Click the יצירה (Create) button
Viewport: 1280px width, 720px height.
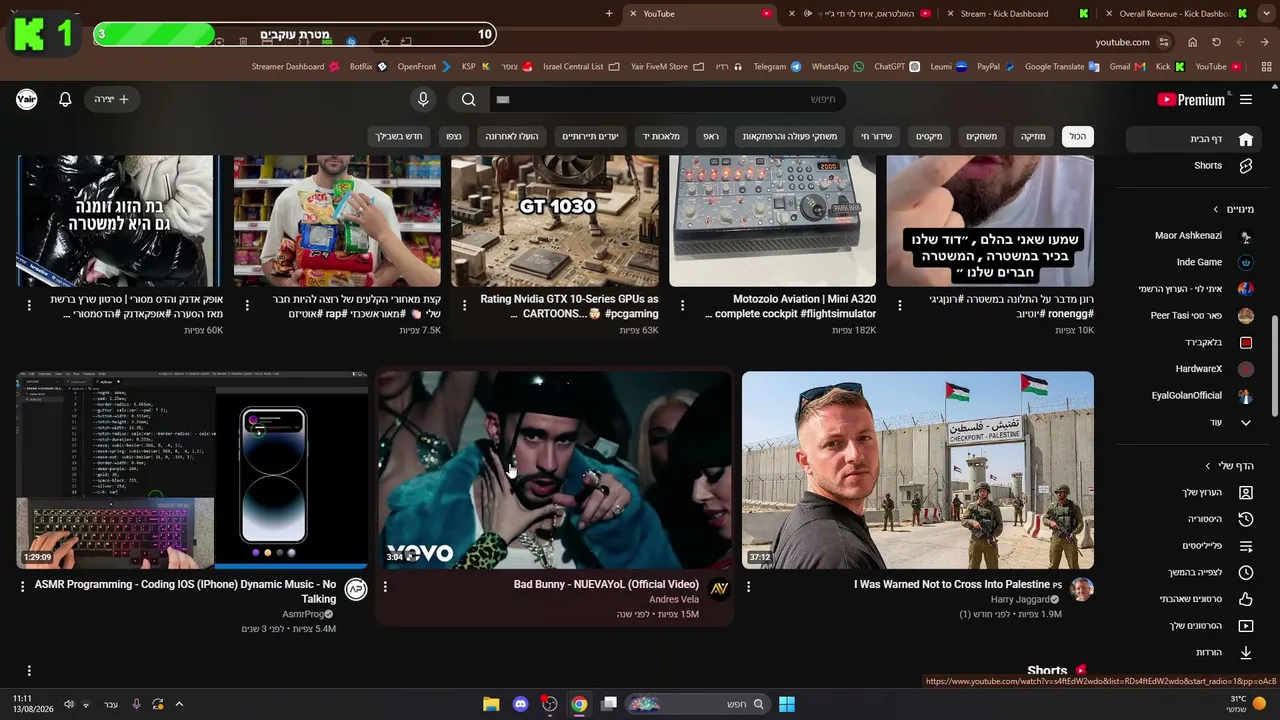[112, 99]
